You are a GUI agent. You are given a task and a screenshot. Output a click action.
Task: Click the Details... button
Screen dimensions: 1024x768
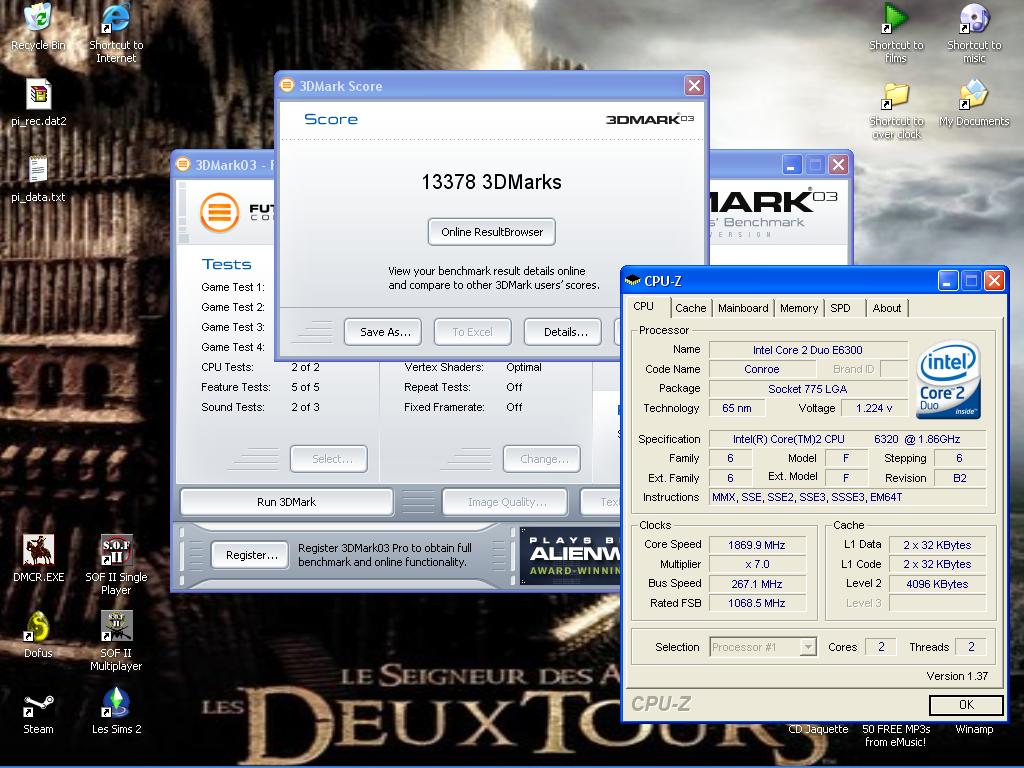pos(562,332)
